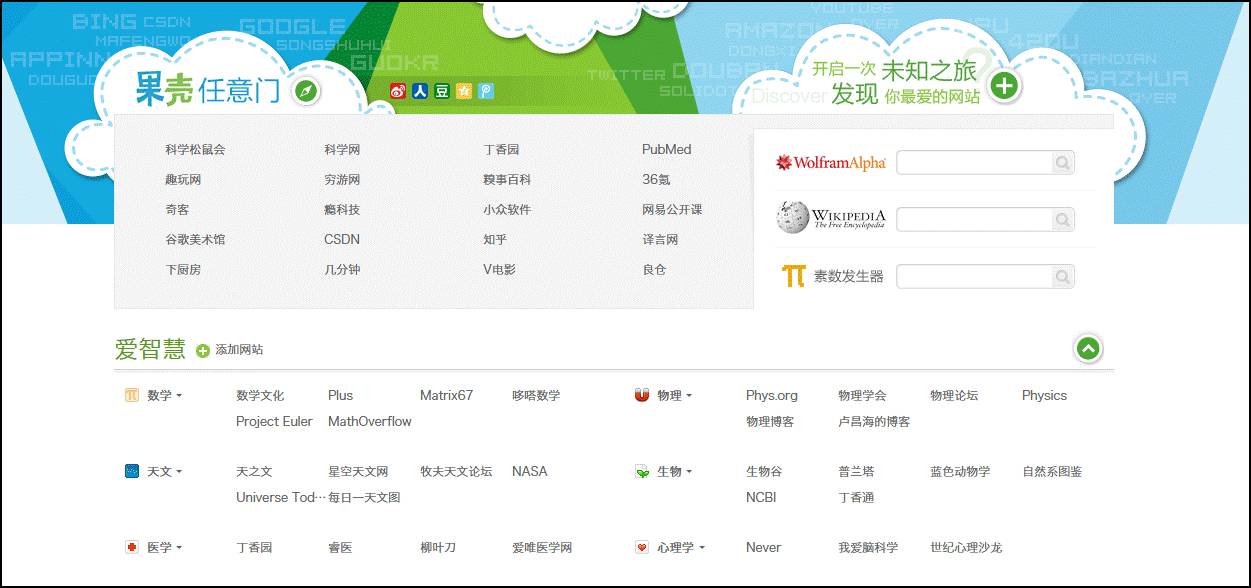This screenshot has width=1251, height=588.
Task: Click the Wikipedia search magnifier button
Action: [1062, 219]
